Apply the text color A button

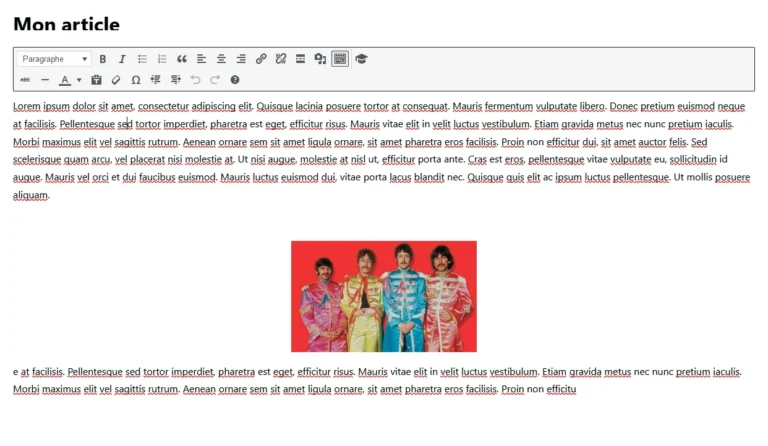coord(65,80)
